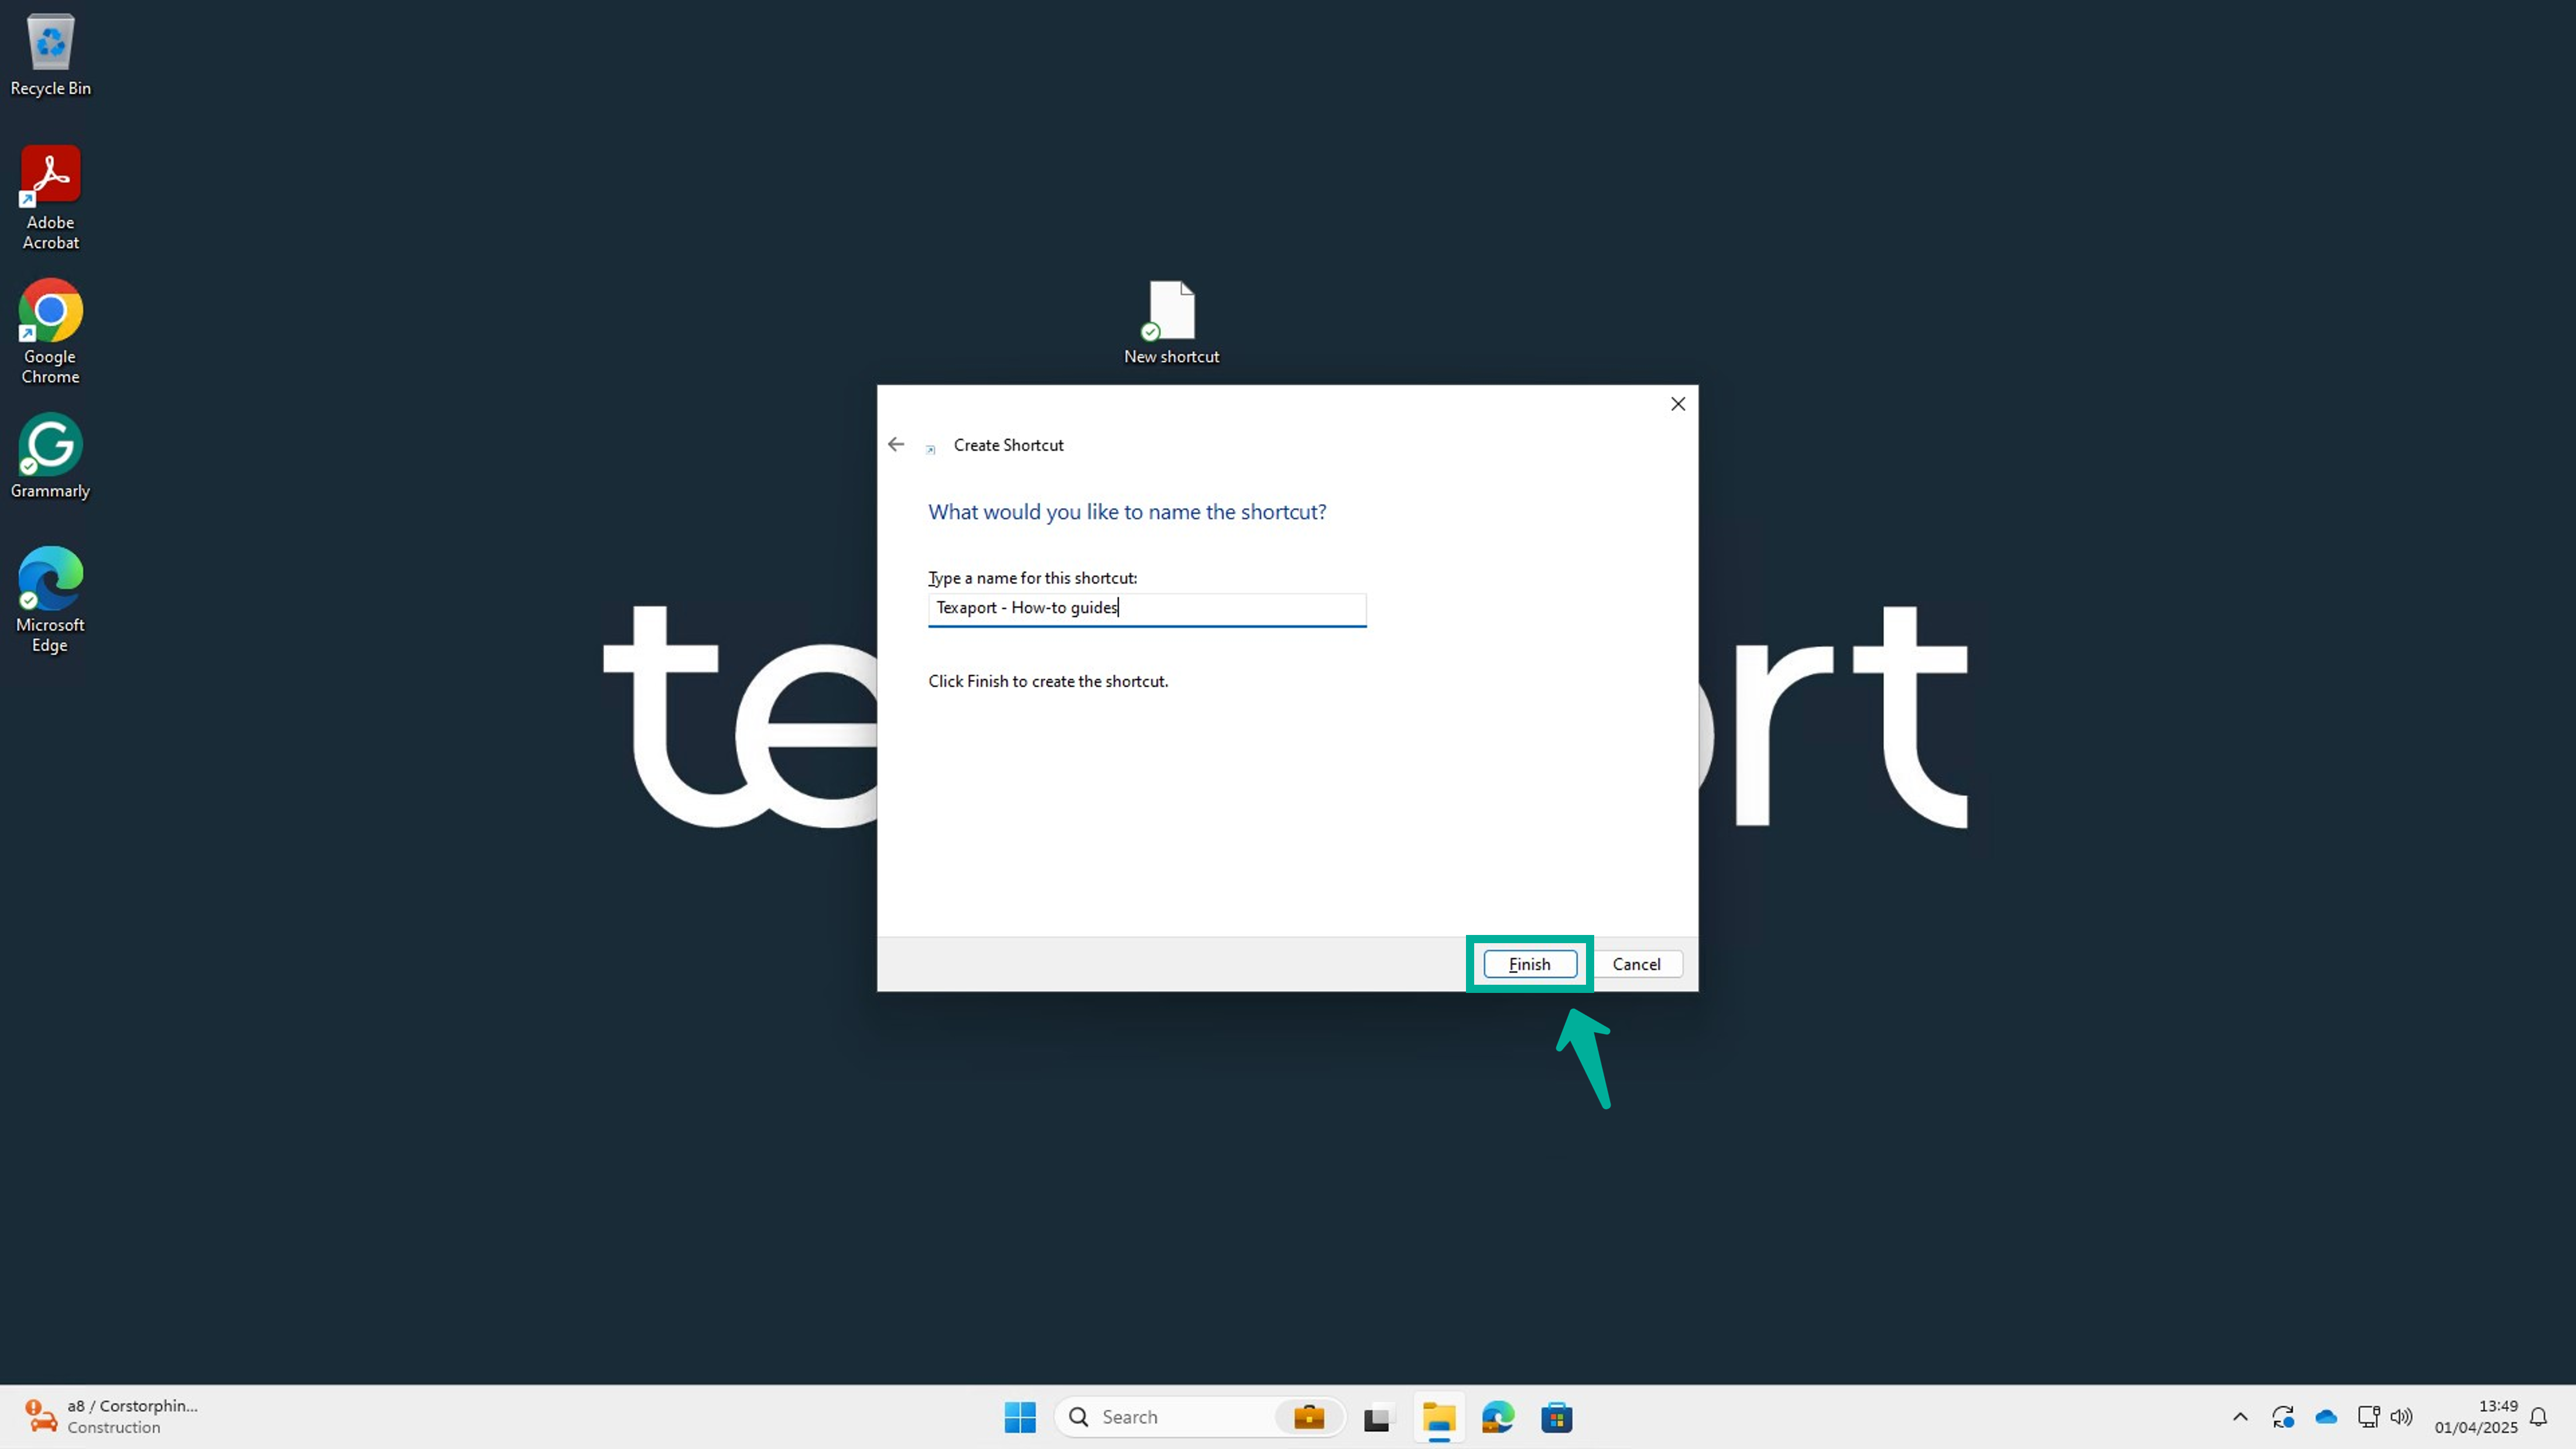Open the Recycle Bin
Viewport: 2576px width, 1449px height.
click(50, 45)
